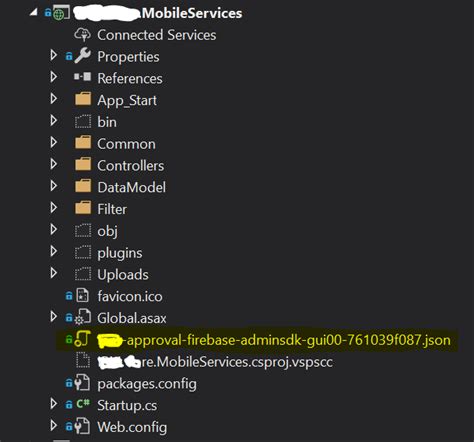Image resolution: width=474 pixels, height=442 pixels.
Task: Click the Web.config wrench file icon
Action: (82, 426)
